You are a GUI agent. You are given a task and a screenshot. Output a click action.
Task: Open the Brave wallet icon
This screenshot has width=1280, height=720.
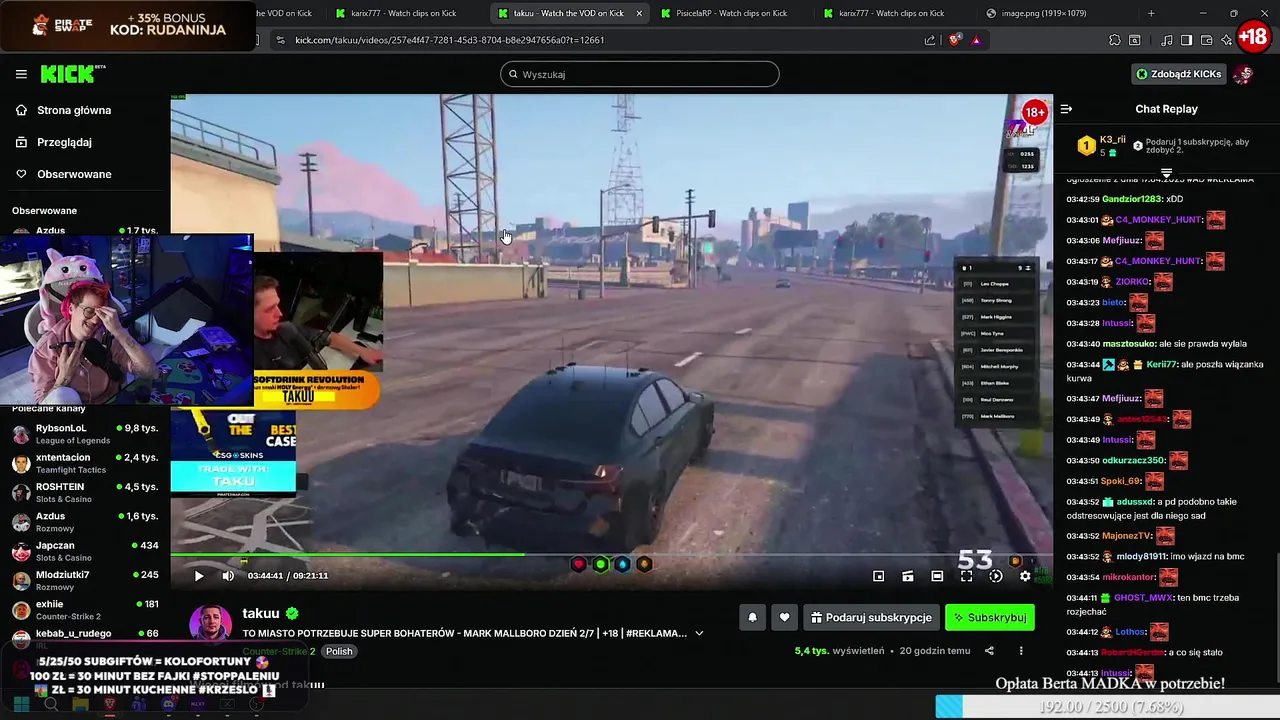coord(1206,40)
